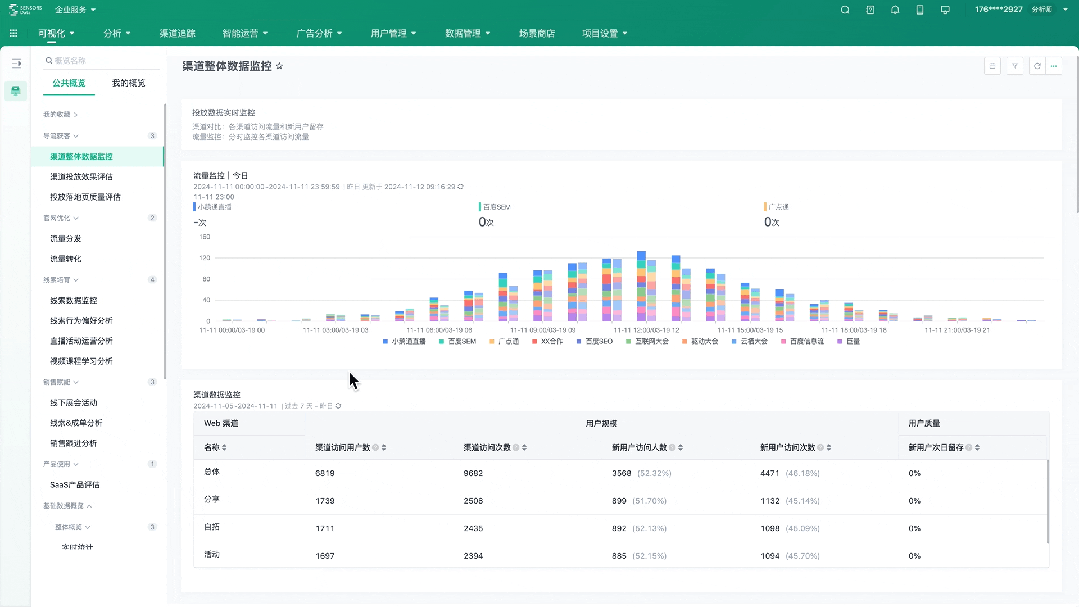This screenshot has height=607, width=1079.
Task: Open 场景商店 in top navigation
Action: (x=537, y=33)
